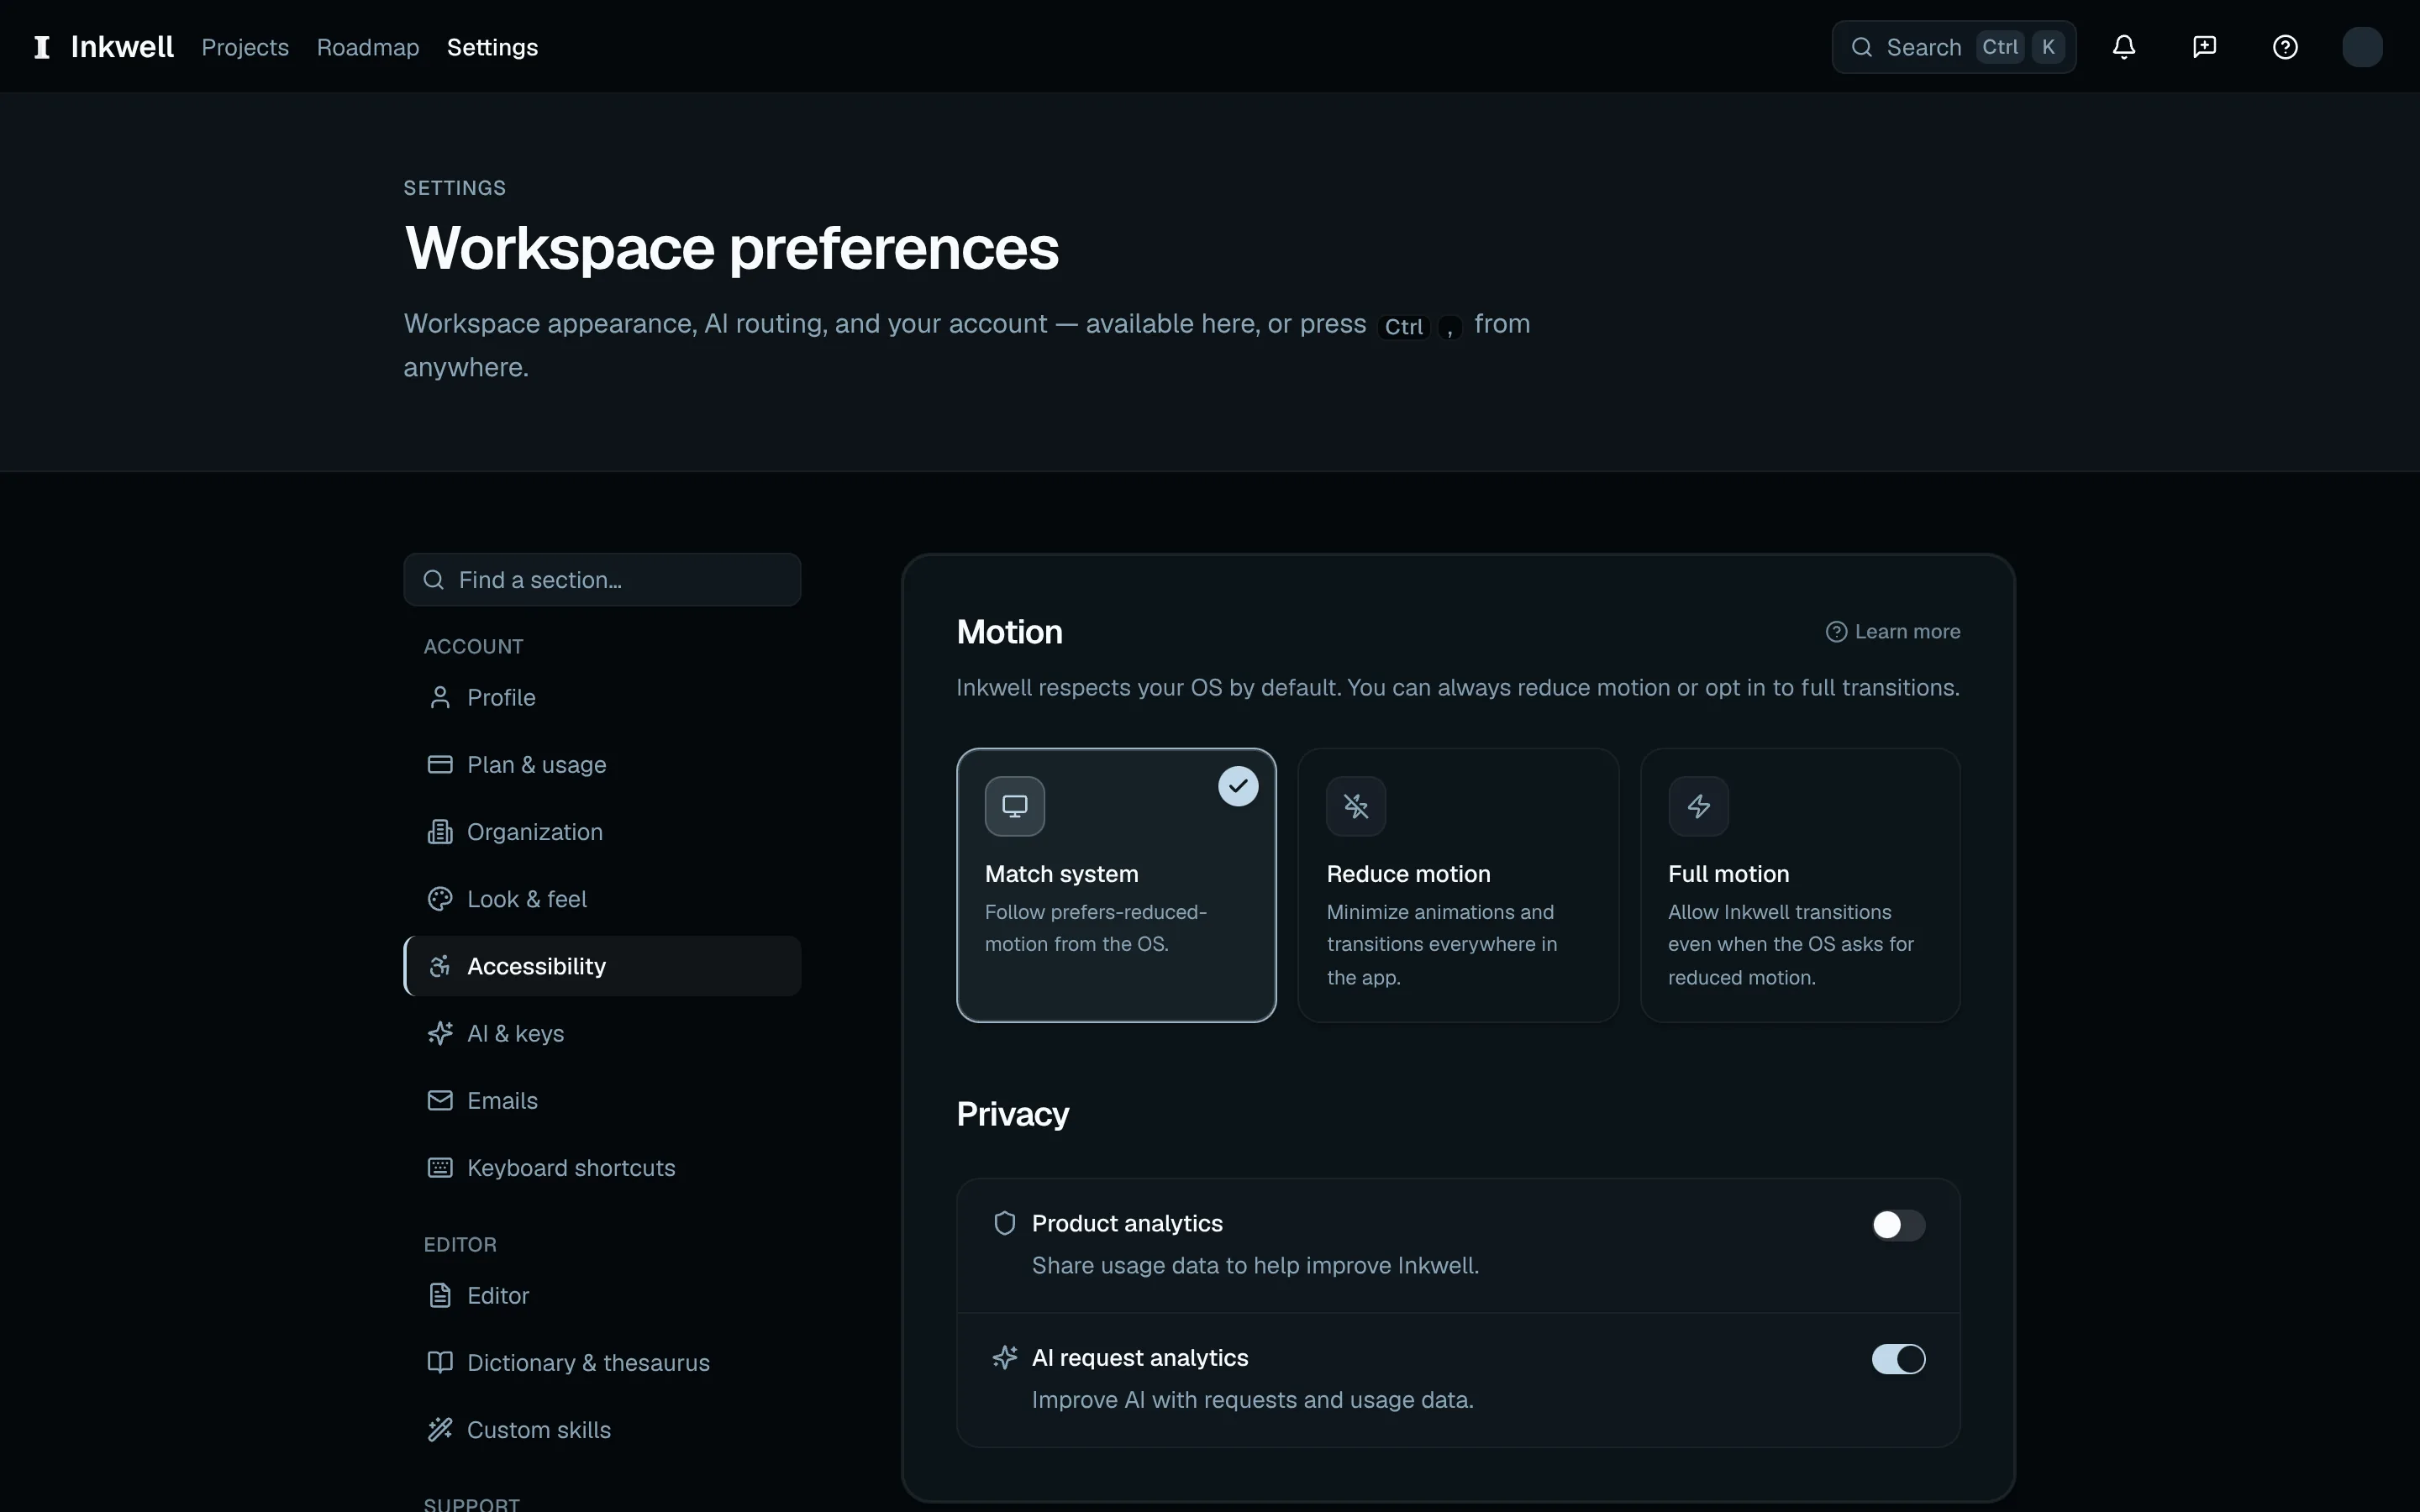Click the Look & feel palette icon
This screenshot has width=2420, height=1512.
coord(440,899)
